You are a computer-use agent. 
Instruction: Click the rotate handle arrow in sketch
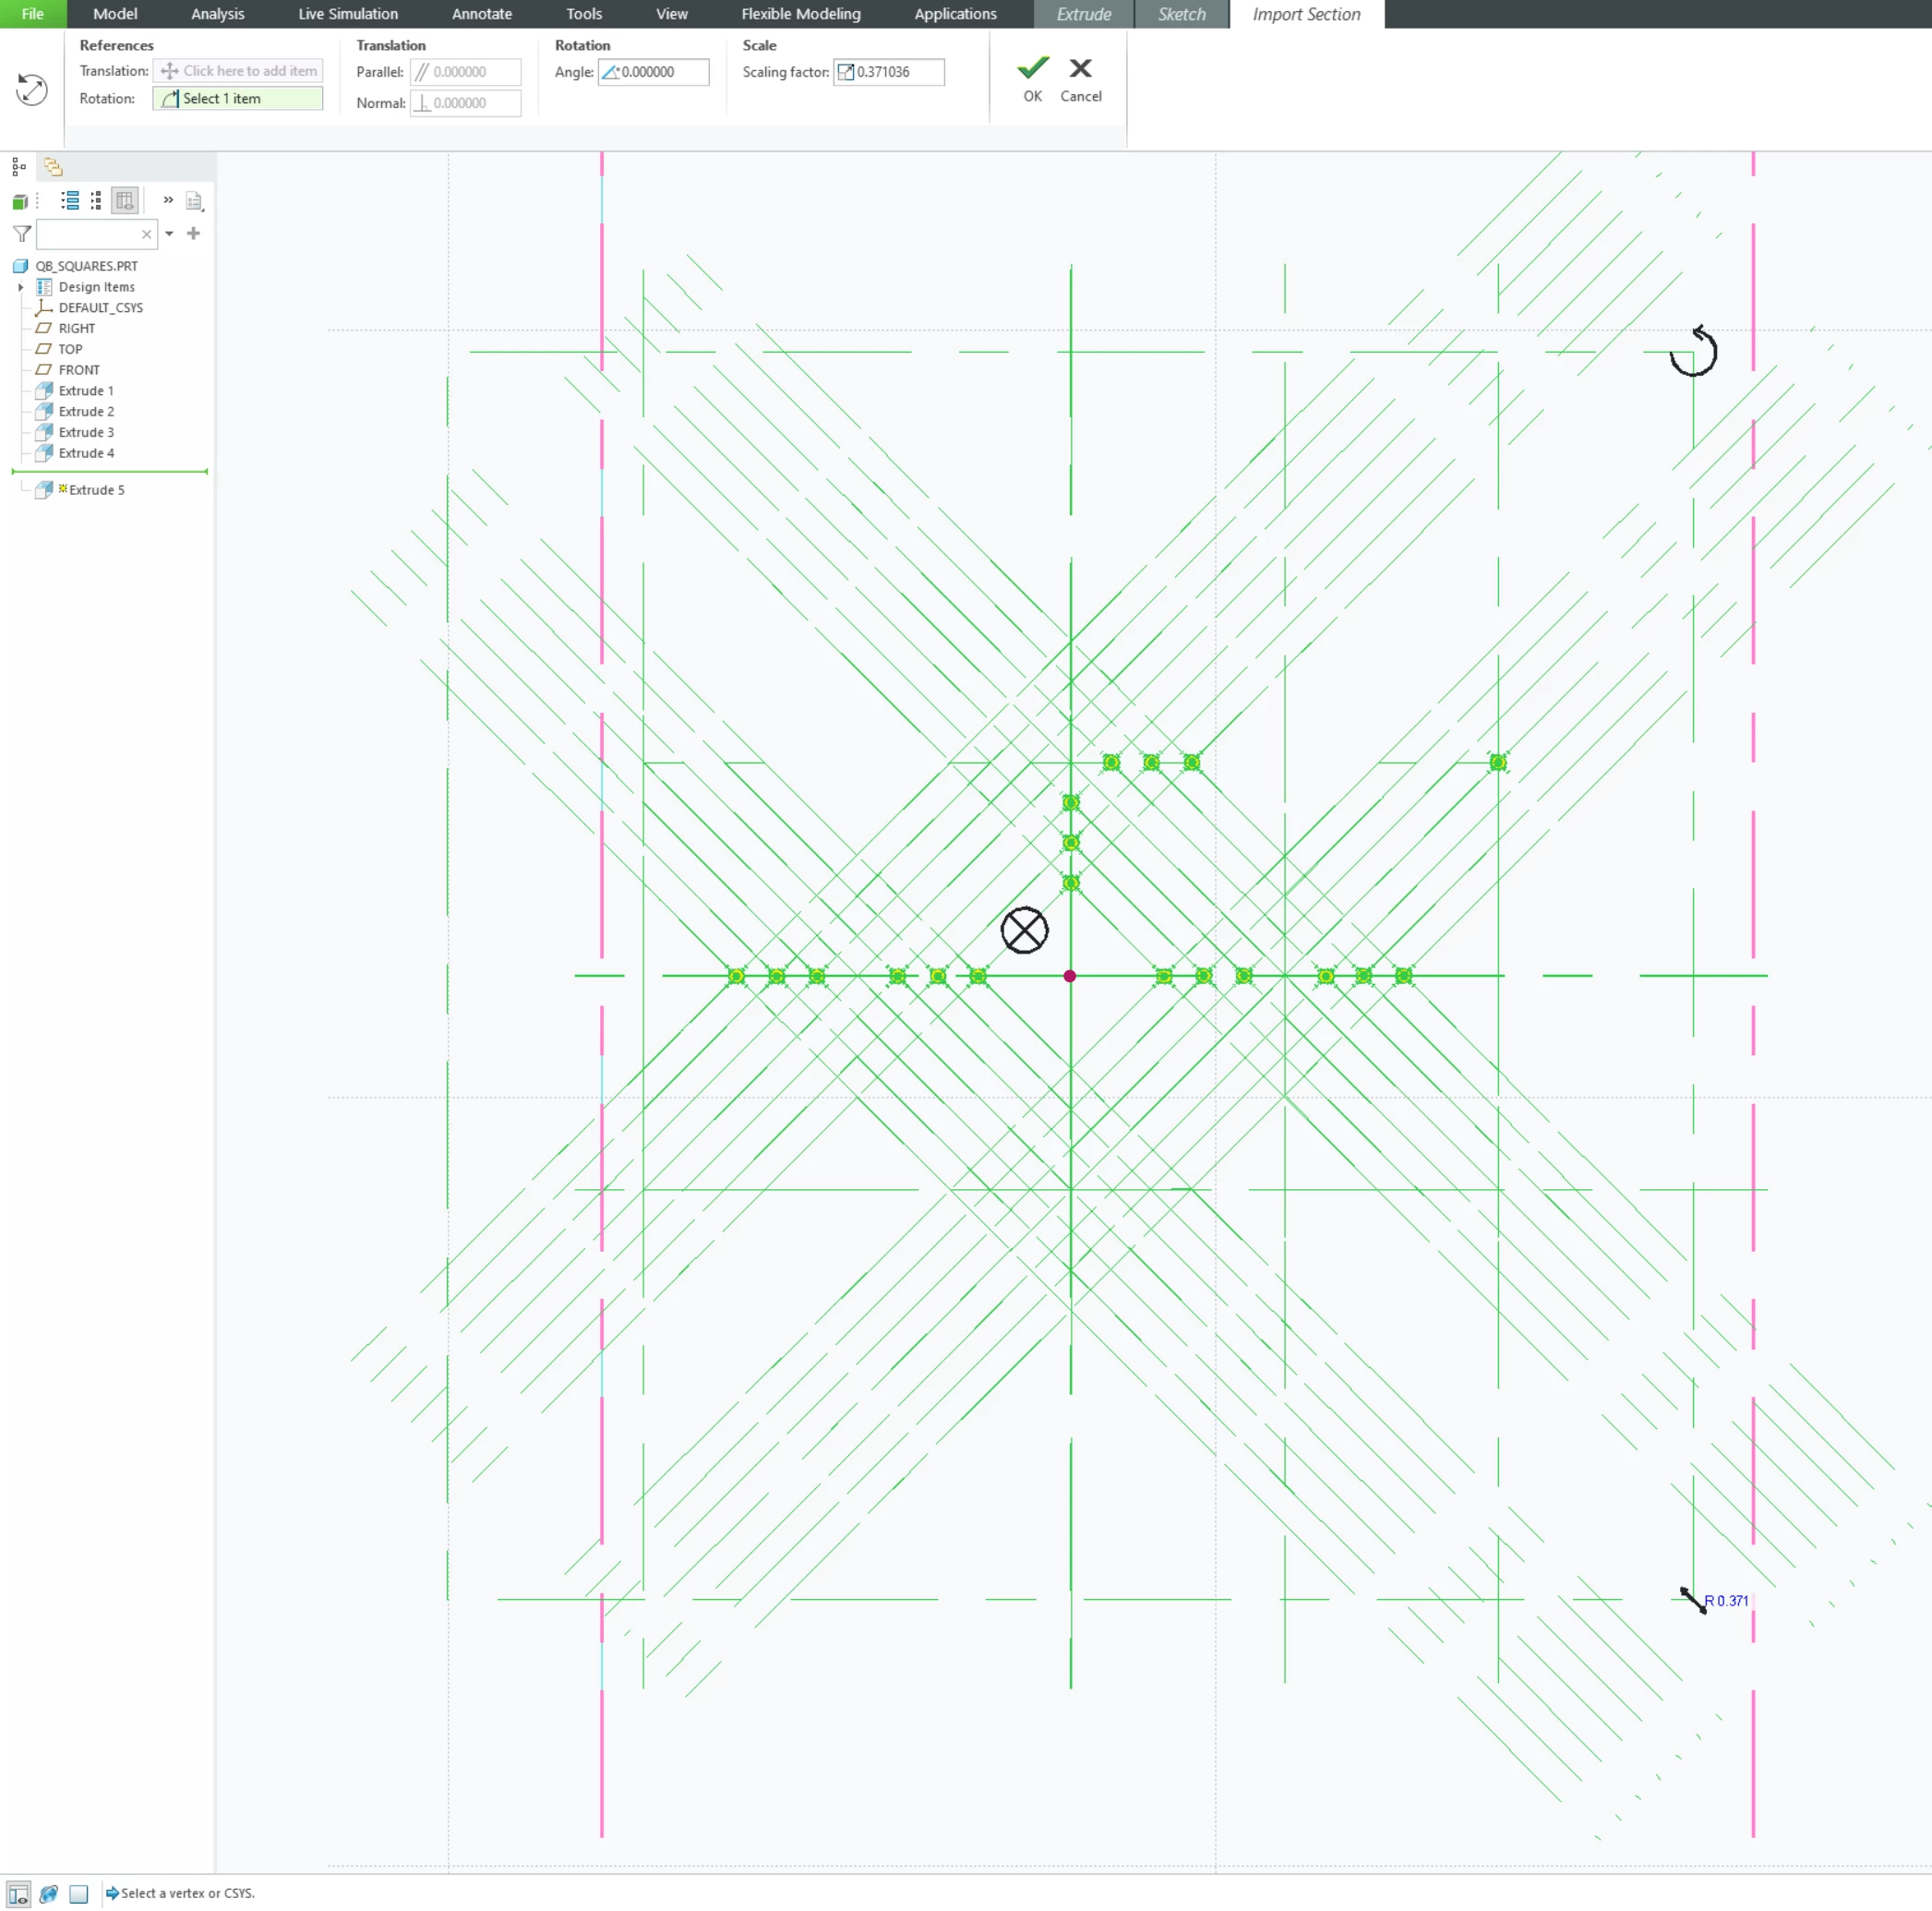(1693, 351)
